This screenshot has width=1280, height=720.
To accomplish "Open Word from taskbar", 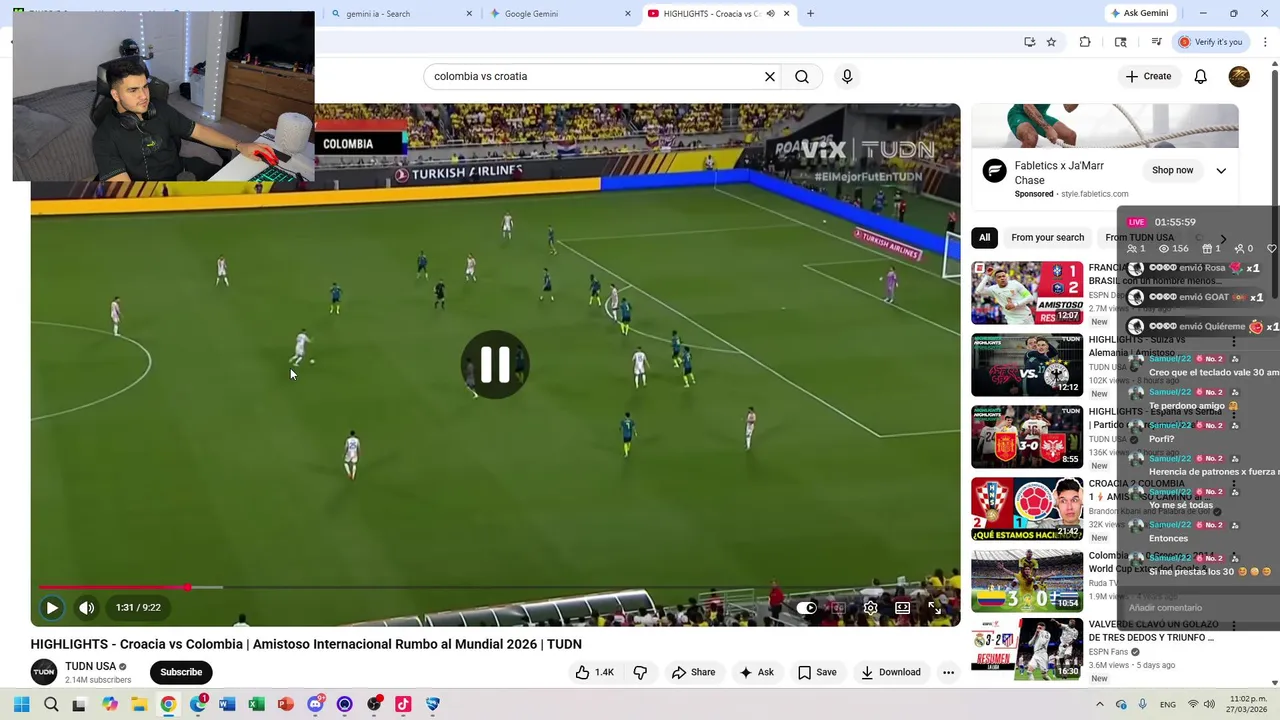I will (x=227, y=704).
